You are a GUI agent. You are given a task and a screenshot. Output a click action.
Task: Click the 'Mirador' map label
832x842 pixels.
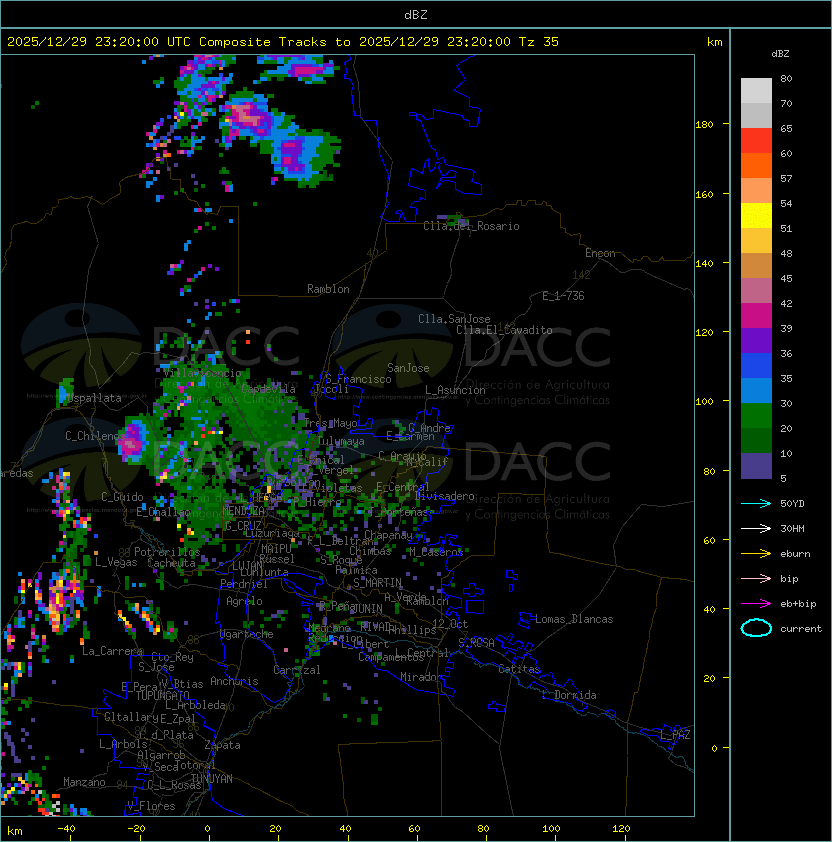[421, 677]
